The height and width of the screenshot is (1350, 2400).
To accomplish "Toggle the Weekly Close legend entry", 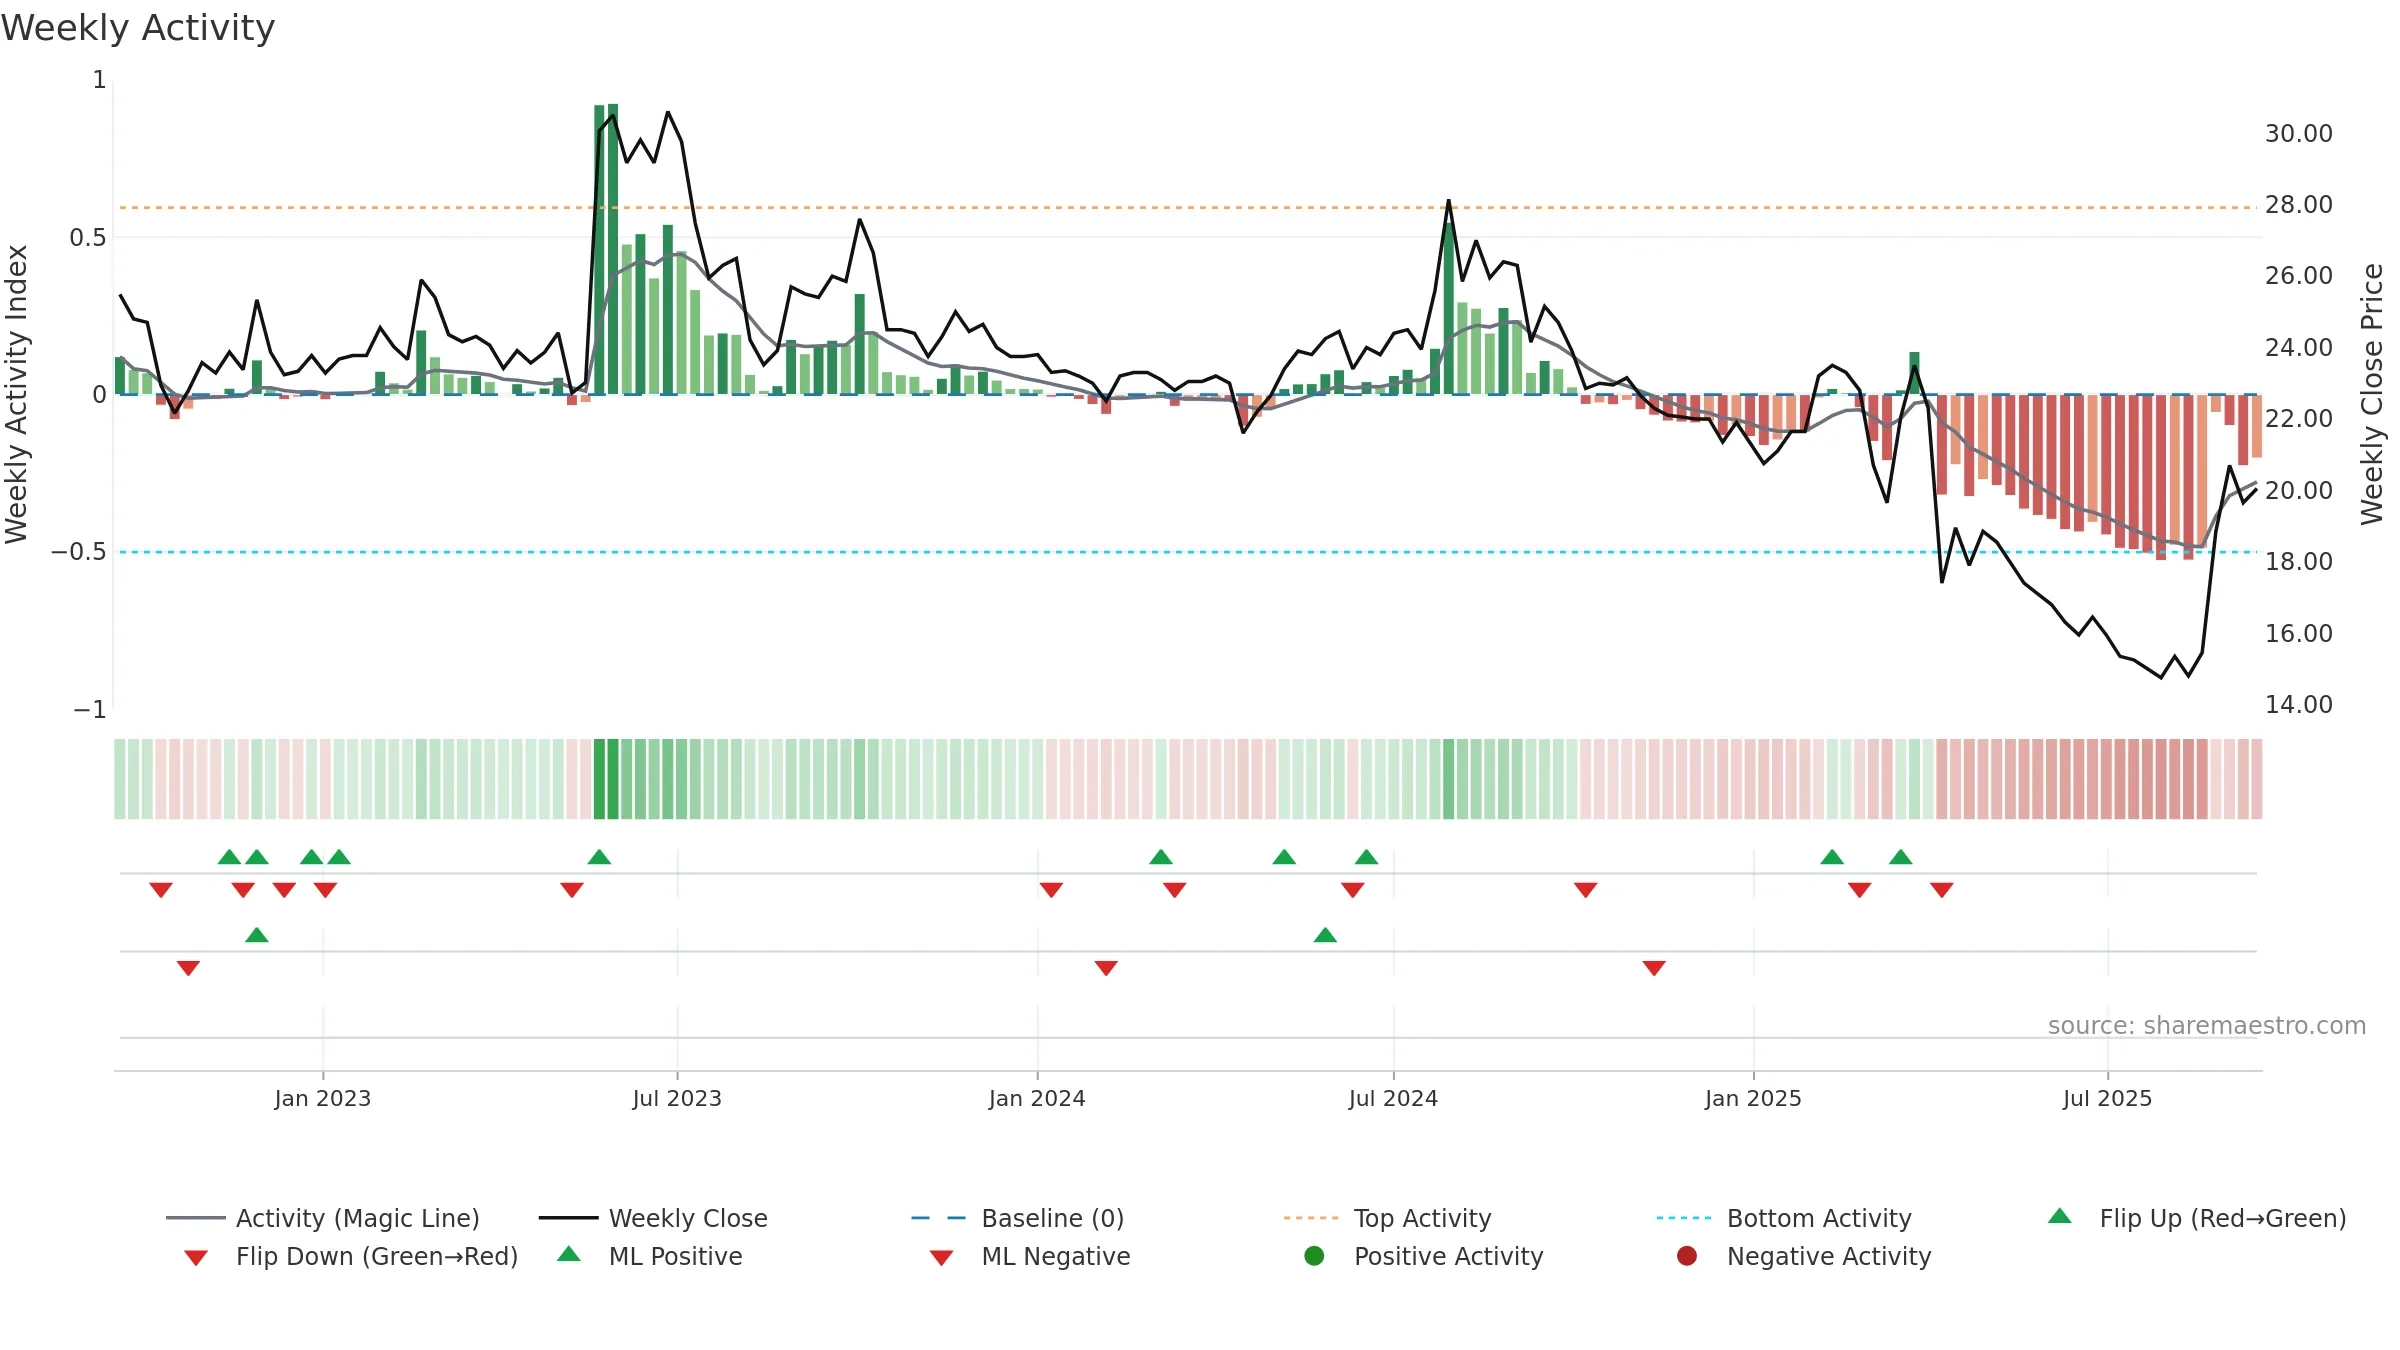I will (x=653, y=1218).
